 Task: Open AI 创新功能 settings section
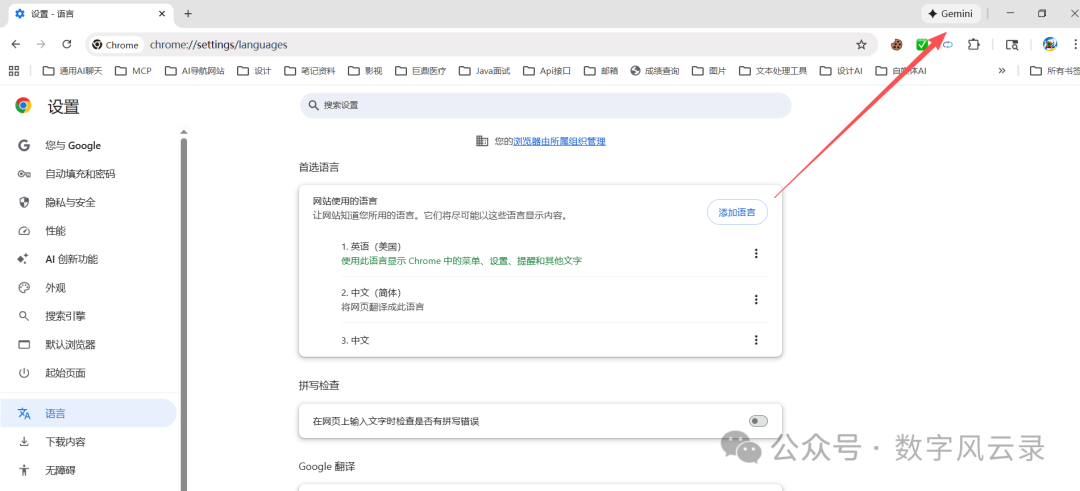click(x=72, y=260)
